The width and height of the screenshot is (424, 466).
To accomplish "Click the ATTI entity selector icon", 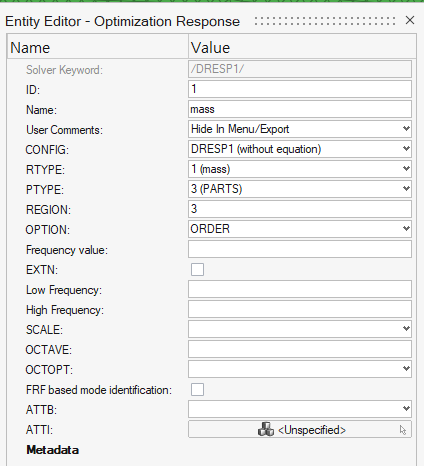I will [x=266, y=429].
